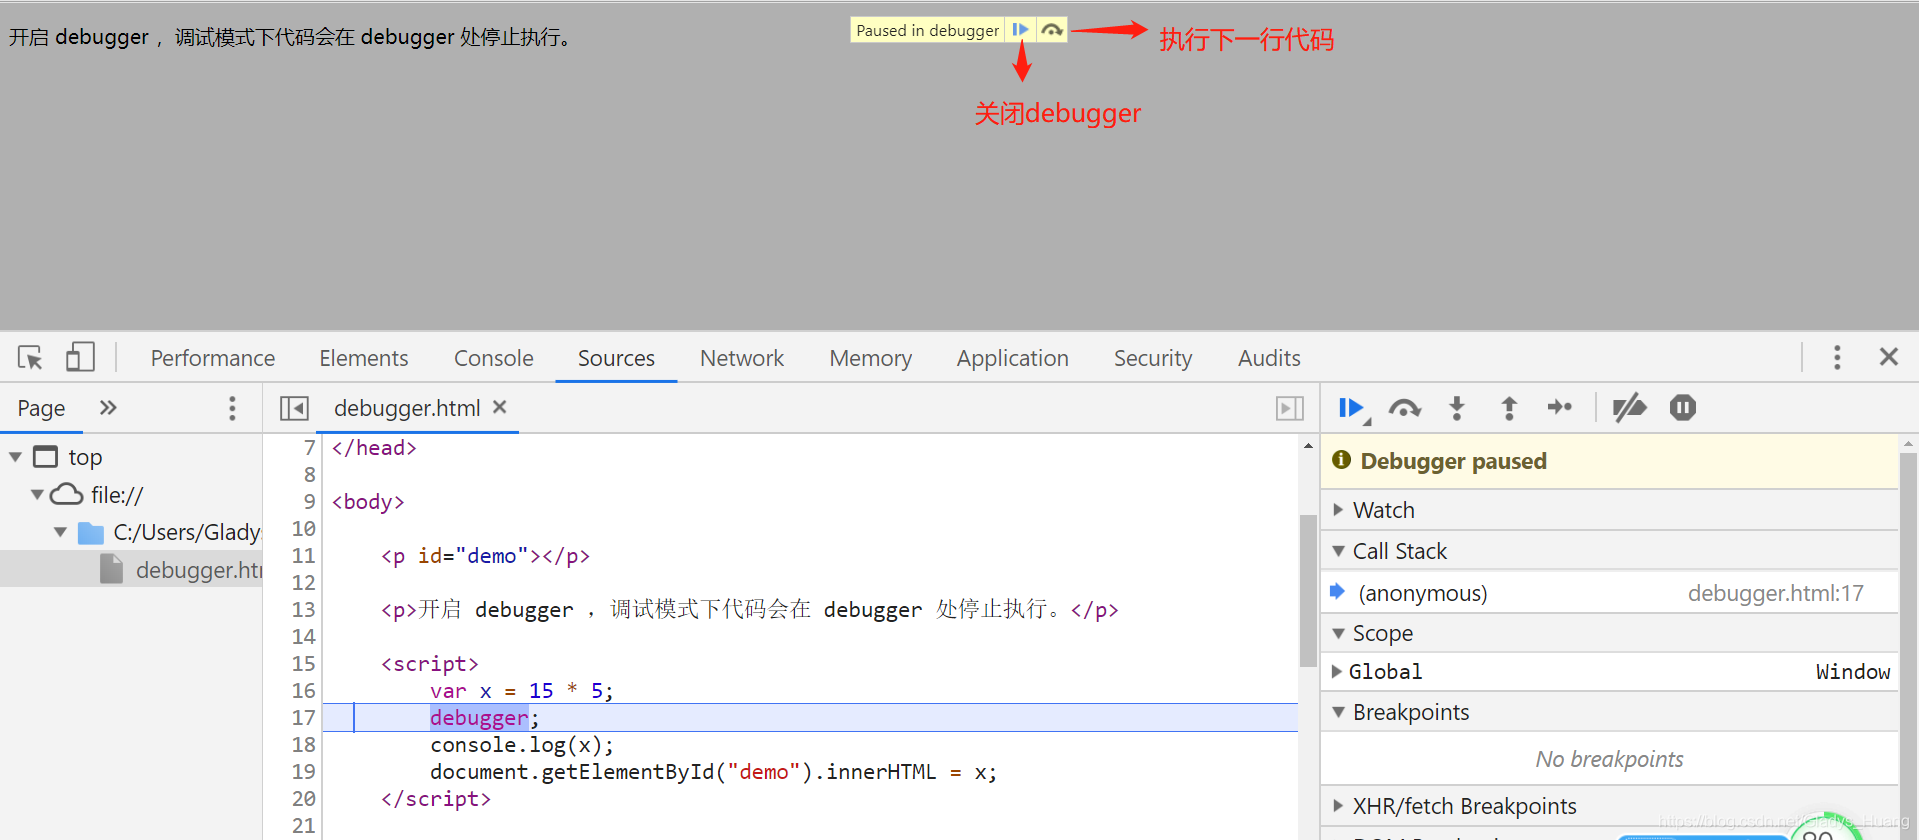Select debugger.html in file tree
The height and width of the screenshot is (840, 1919).
(199, 570)
